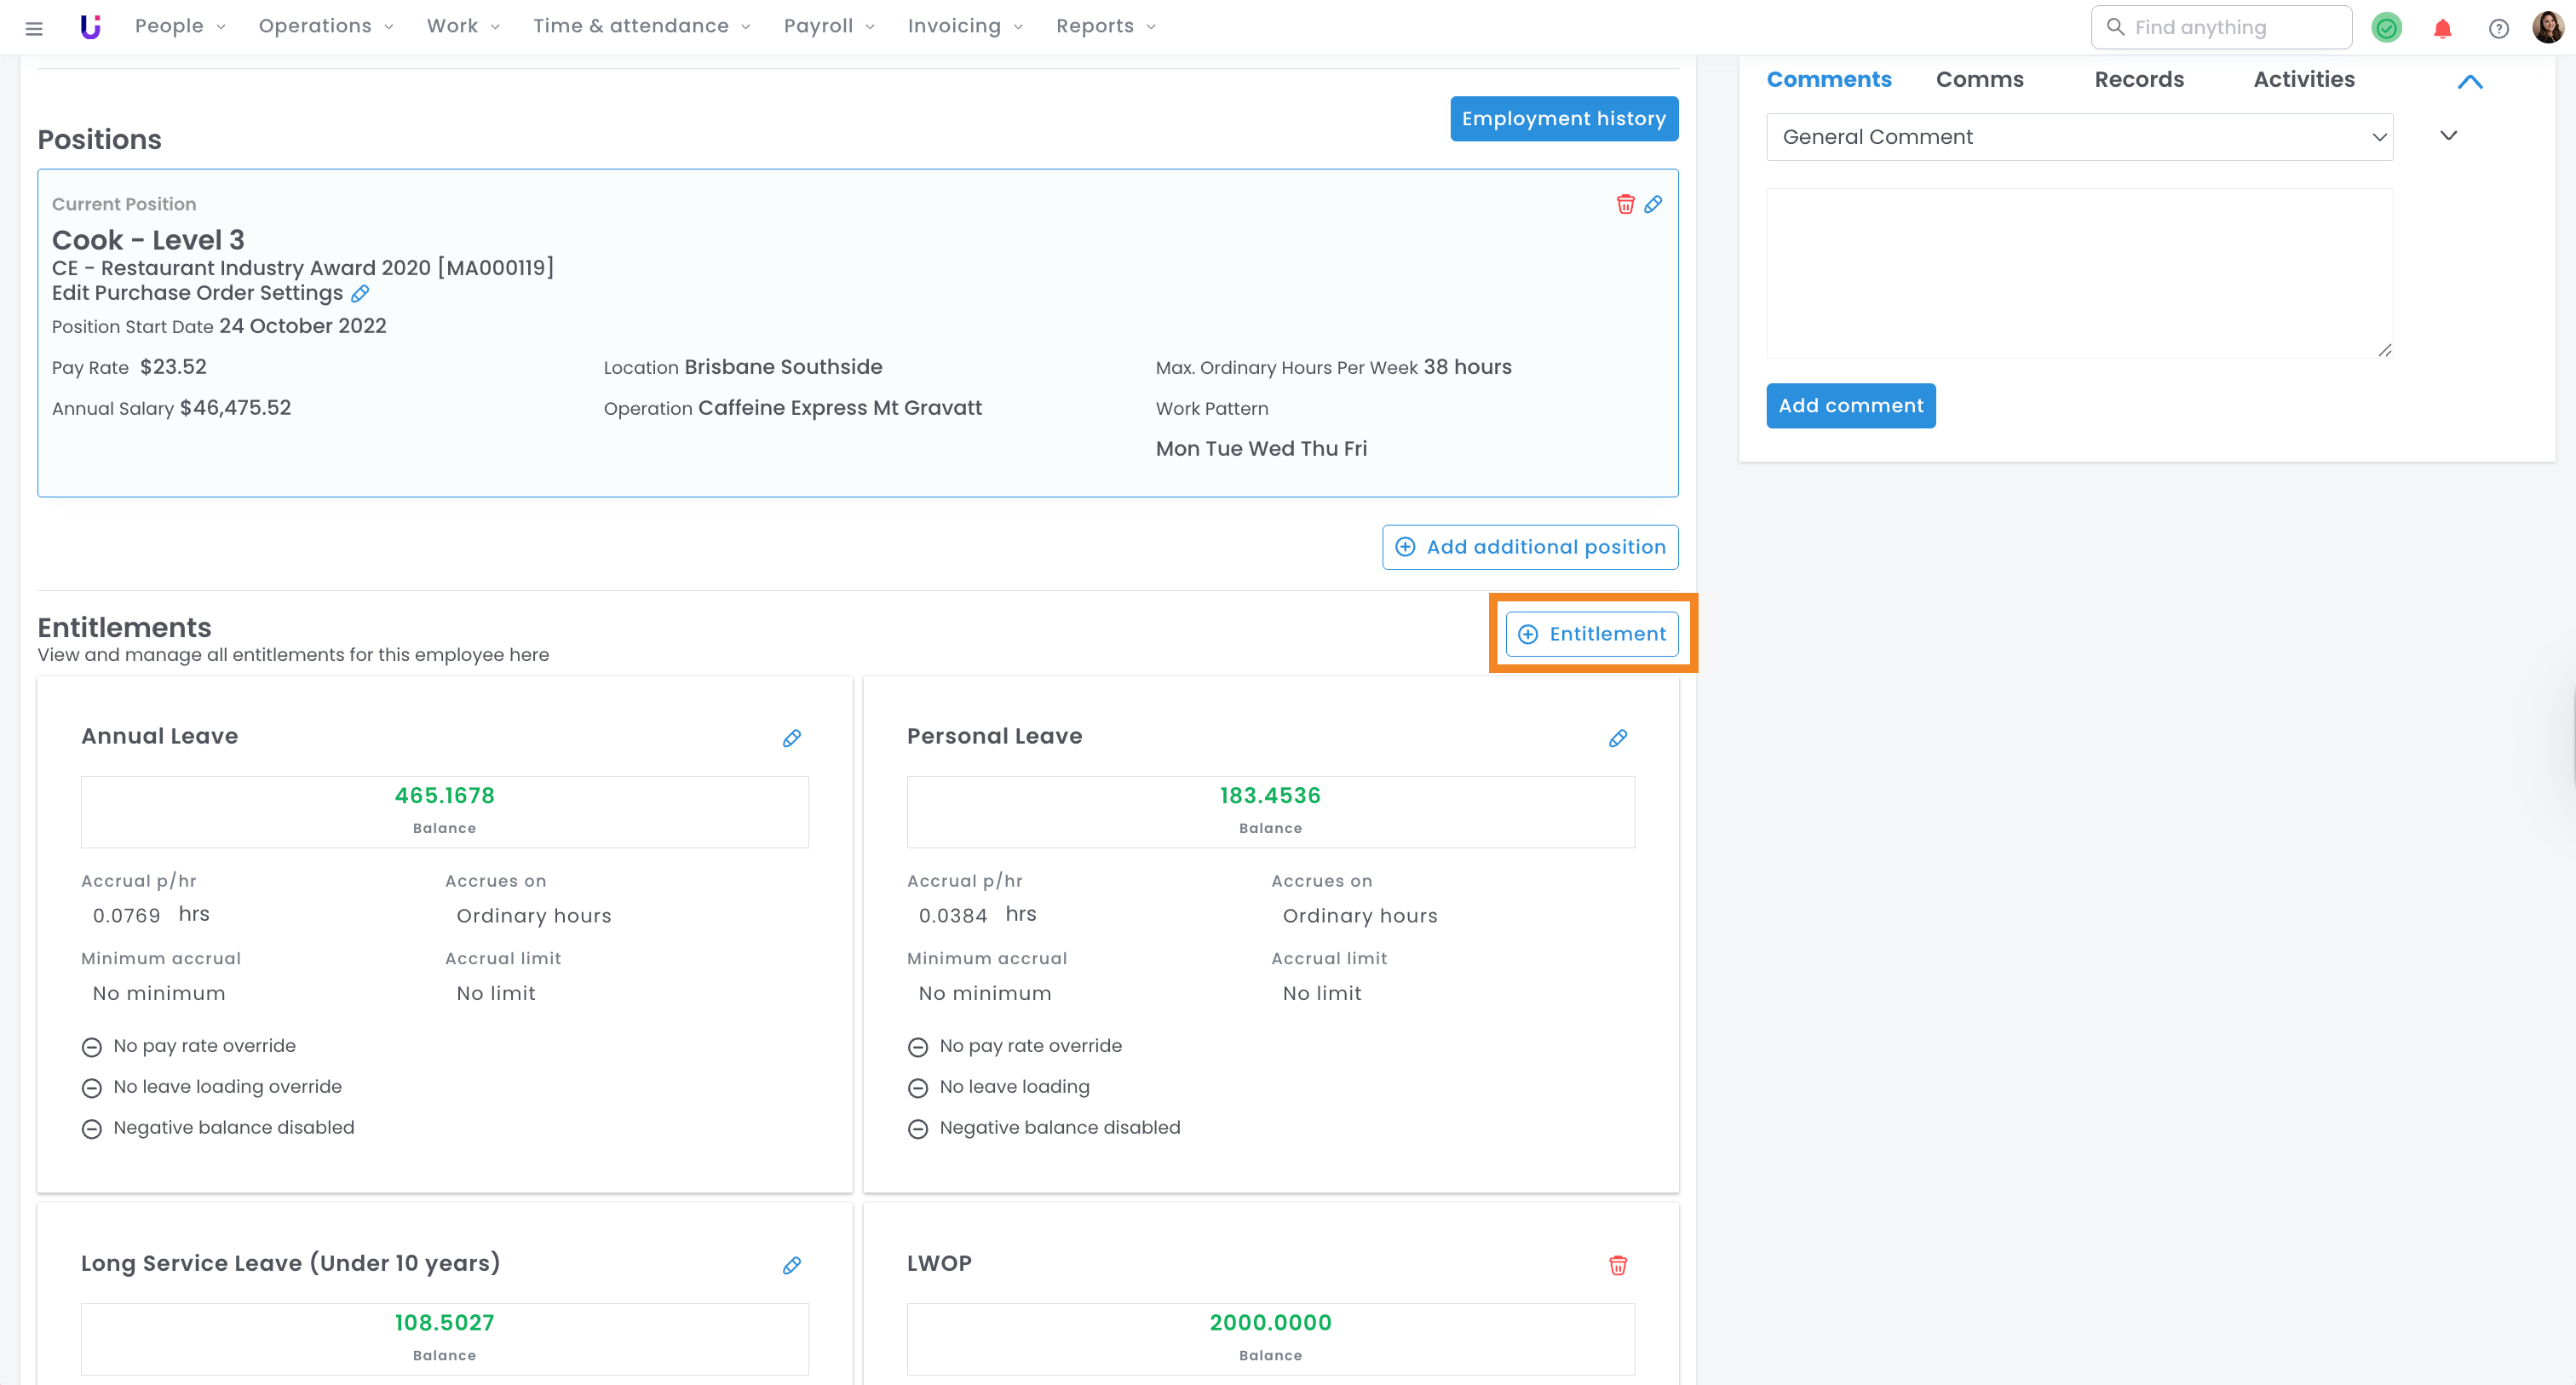Open the help question mark icon
Viewport: 2576px width, 1385px height.
click(x=2498, y=28)
